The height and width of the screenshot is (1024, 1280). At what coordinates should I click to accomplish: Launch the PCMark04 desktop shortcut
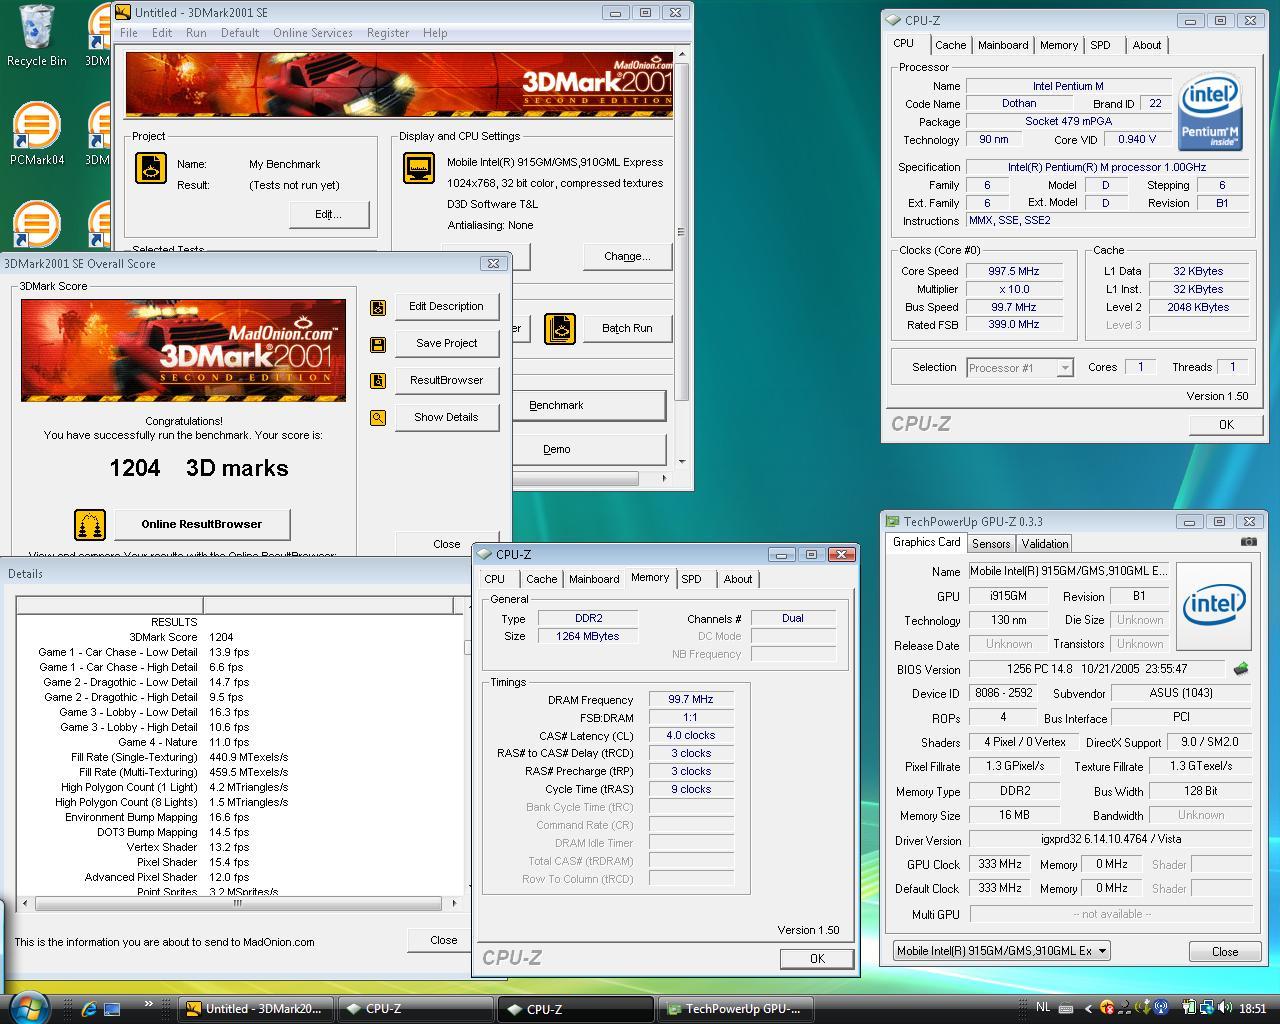coord(37,133)
